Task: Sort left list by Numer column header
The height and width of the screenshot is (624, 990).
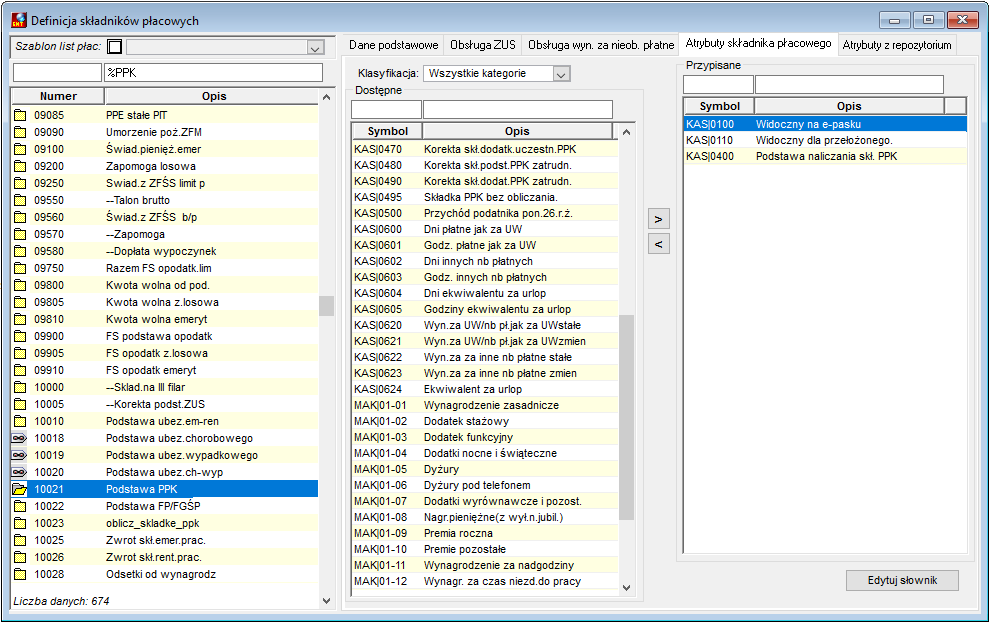Action: coord(58,96)
